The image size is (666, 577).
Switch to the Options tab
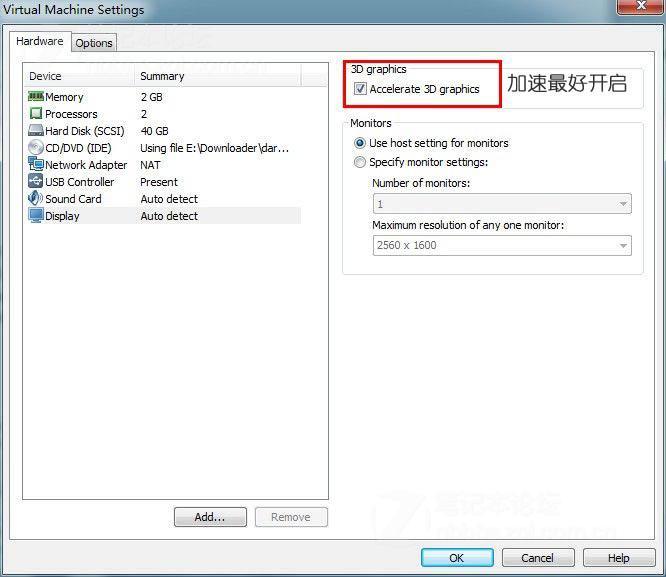pyautogui.click(x=94, y=43)
